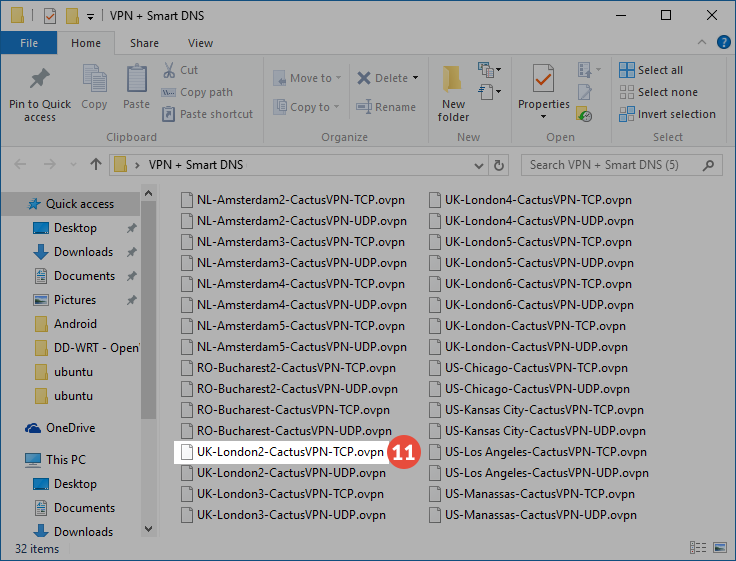
Task: Select OneDrive in the sidebar
Action: point(60,428)
